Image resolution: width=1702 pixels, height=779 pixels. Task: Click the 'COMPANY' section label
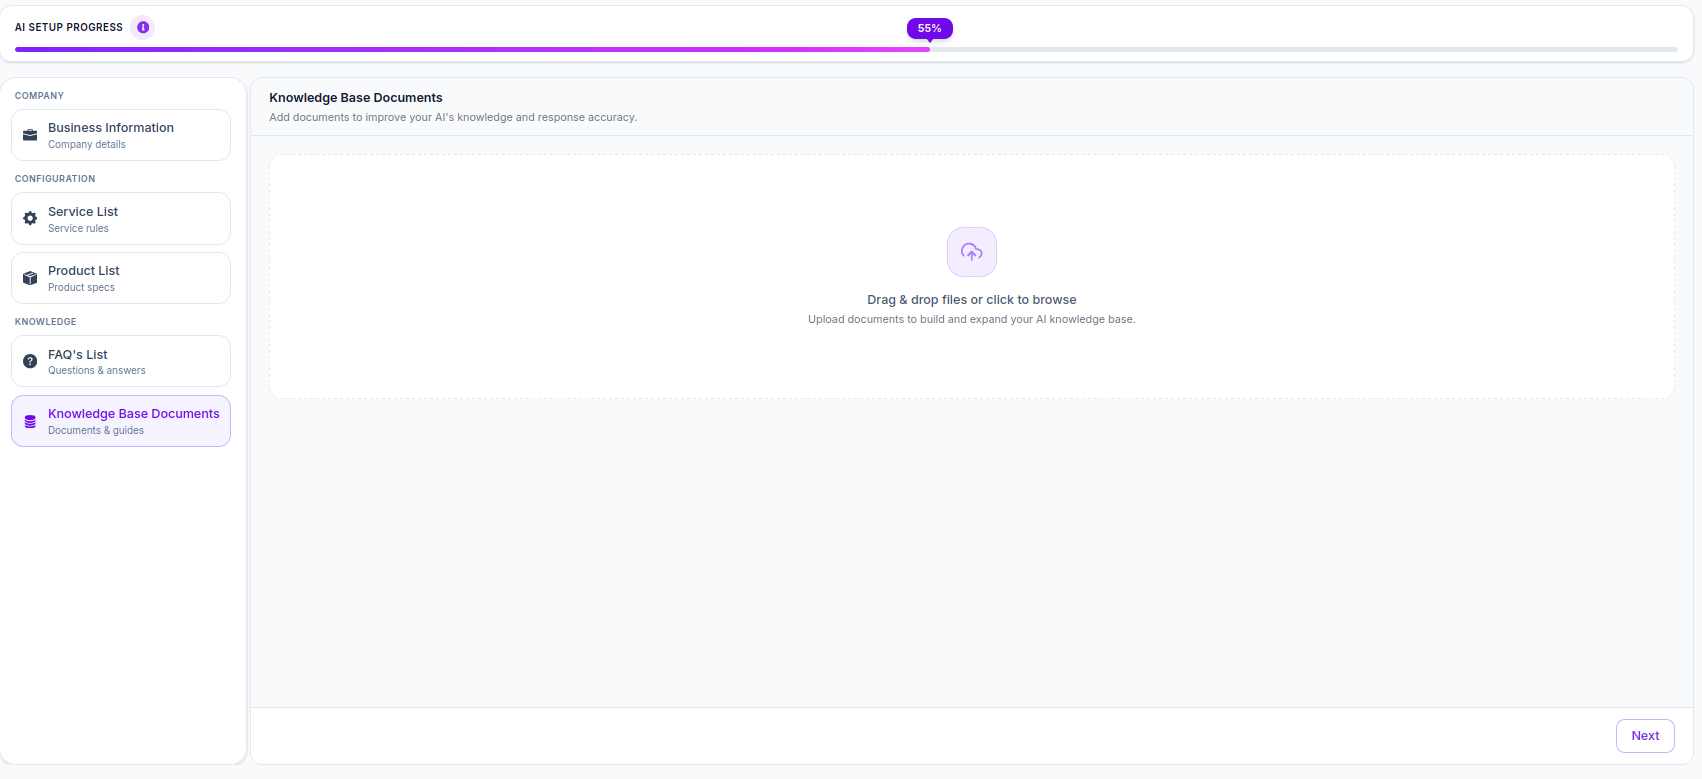[39, 96]
